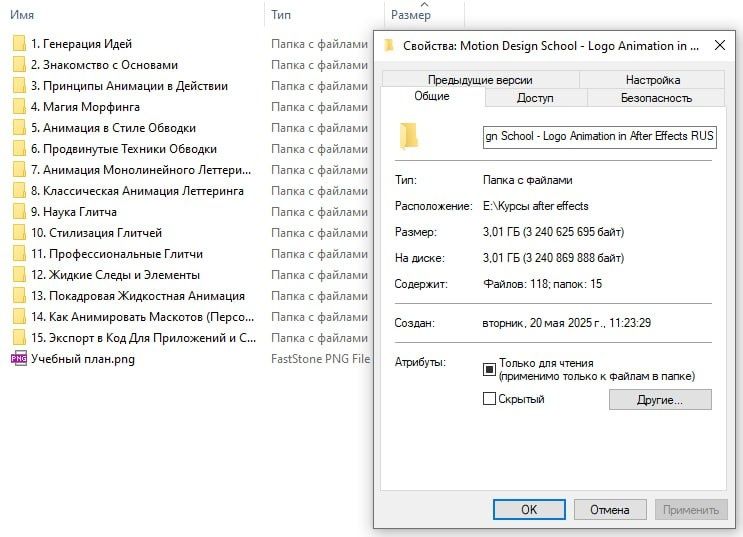Select the Общие tab
This screenshot has height=537, width=743.
pyautogui.click(x=432, y=96)
